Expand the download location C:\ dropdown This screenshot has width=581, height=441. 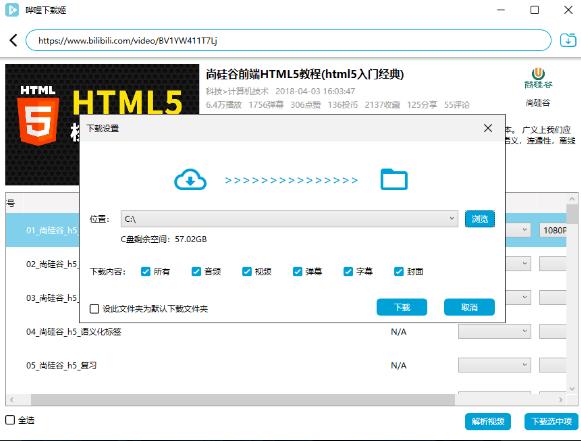tap(289, 219)
